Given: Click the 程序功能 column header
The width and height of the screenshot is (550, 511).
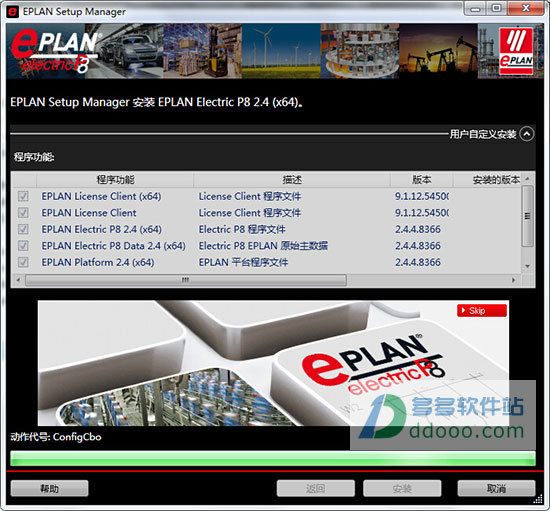Looking at the screenshot, I should (115, 180).
